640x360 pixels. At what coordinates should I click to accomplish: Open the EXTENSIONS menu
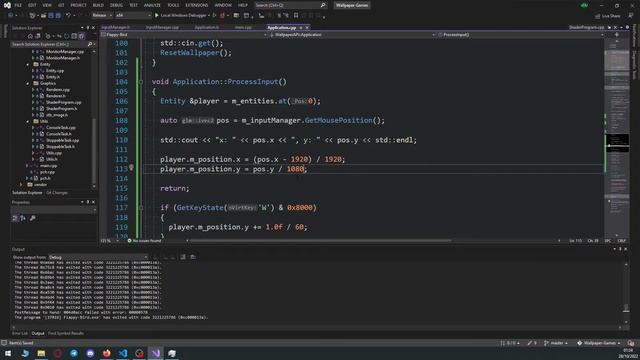(197, 5)
